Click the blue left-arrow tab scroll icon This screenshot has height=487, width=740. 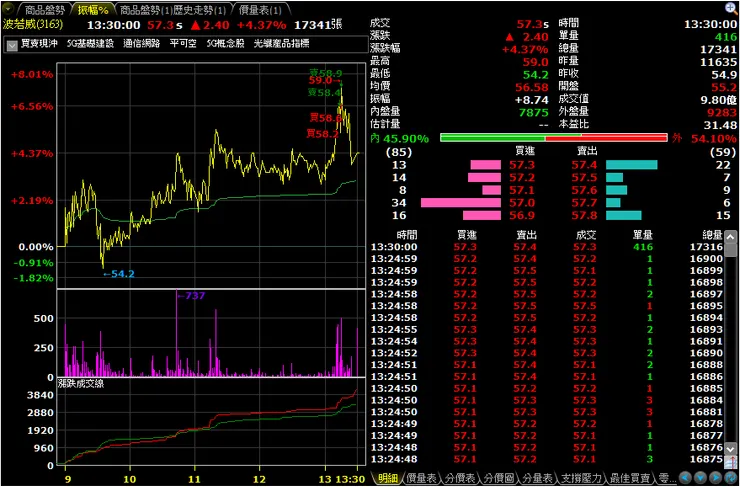pos(685,478)
